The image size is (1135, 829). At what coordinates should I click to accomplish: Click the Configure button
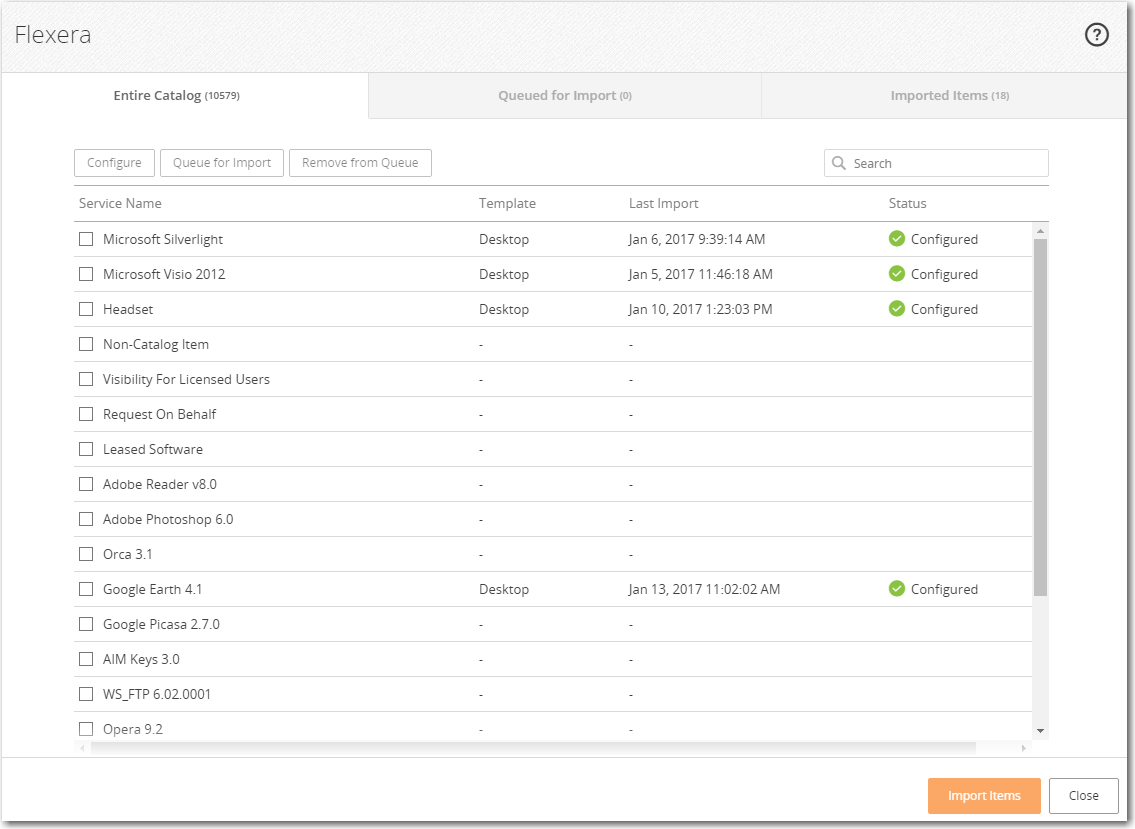coord(114,163)
